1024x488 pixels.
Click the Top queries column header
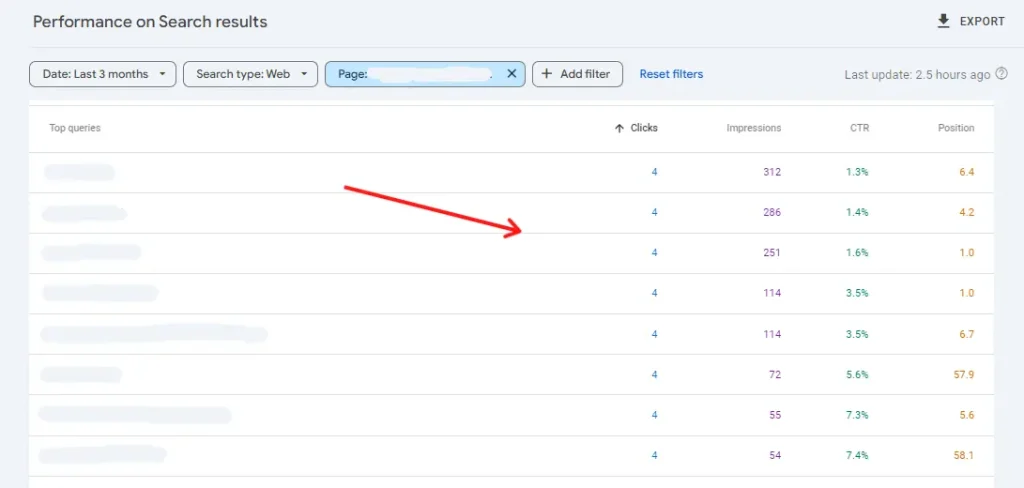[x=75, y=128]
